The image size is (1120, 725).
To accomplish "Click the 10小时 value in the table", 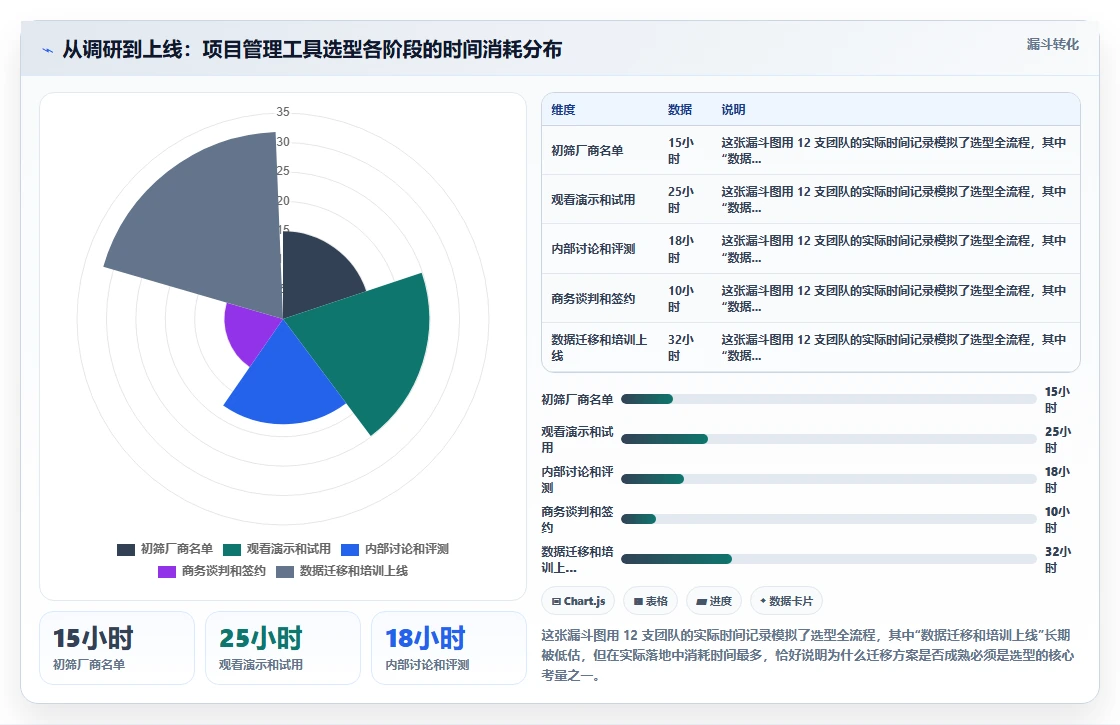I will click(x=681, y=299).
